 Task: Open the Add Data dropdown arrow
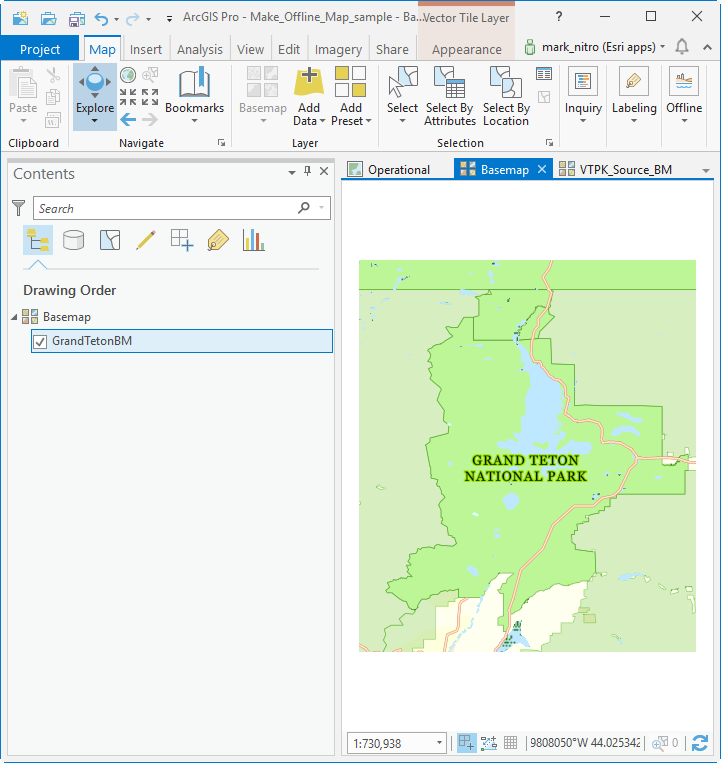point(322,121)
